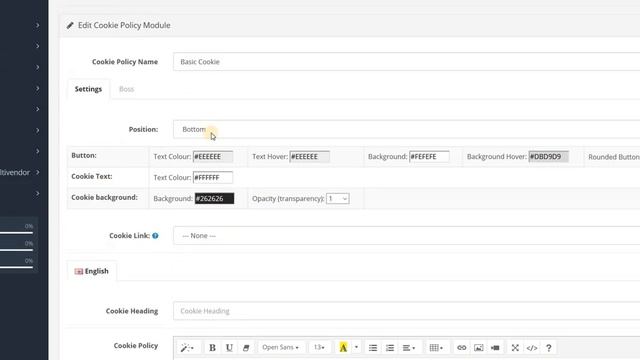Image resolution: width=640 pixels, height=360 pixels.
Task: Click Button Text Hover colour field
Action: 309,156
